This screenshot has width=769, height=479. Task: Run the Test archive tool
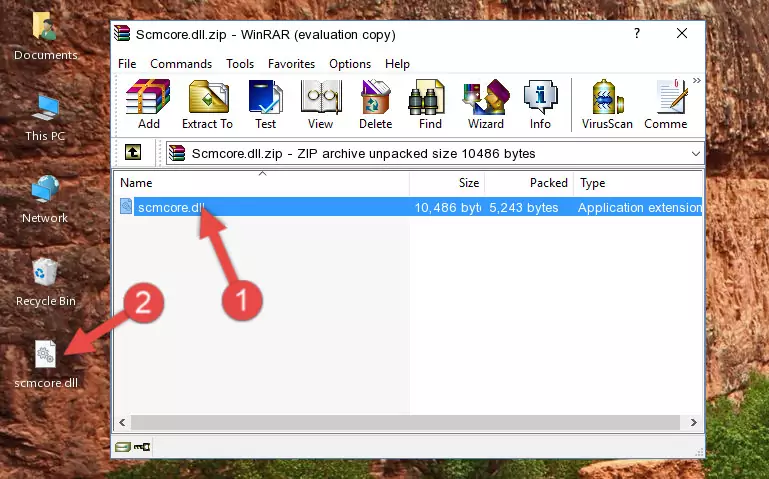click(265, 104)
